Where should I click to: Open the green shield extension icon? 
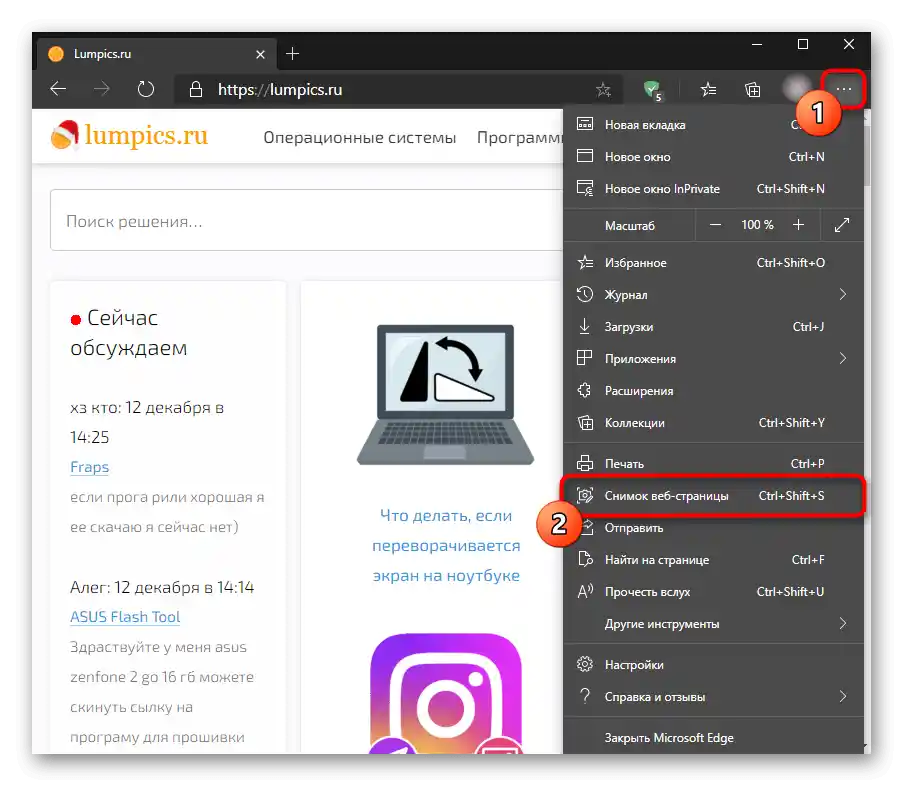[652, 90]
